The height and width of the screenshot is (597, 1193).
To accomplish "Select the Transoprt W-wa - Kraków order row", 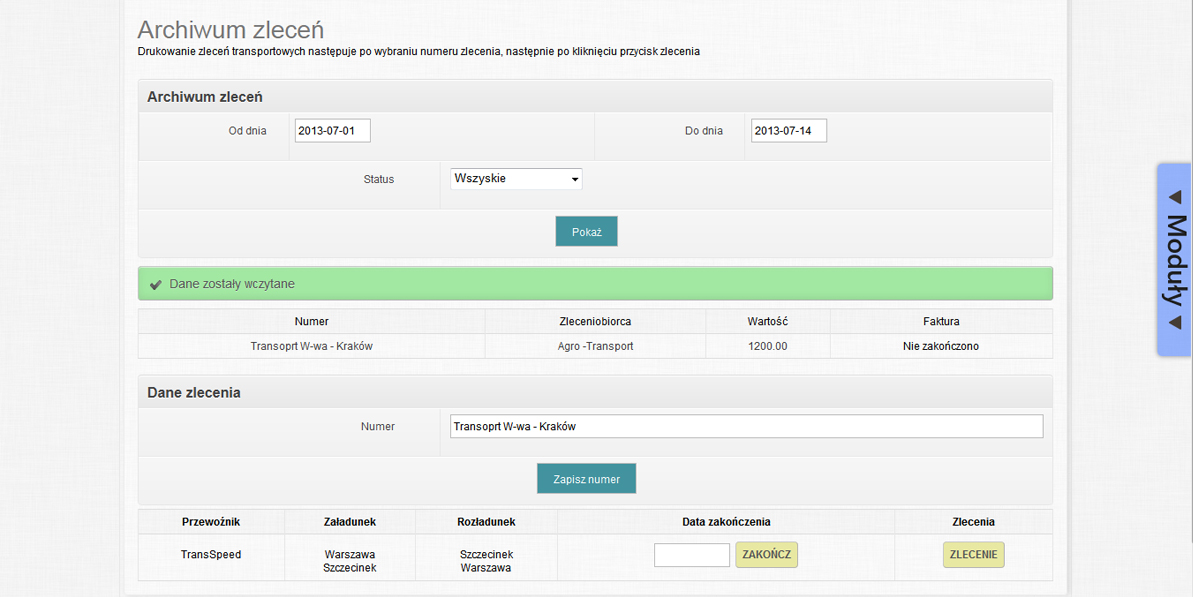I will click(x=311, y=346).
